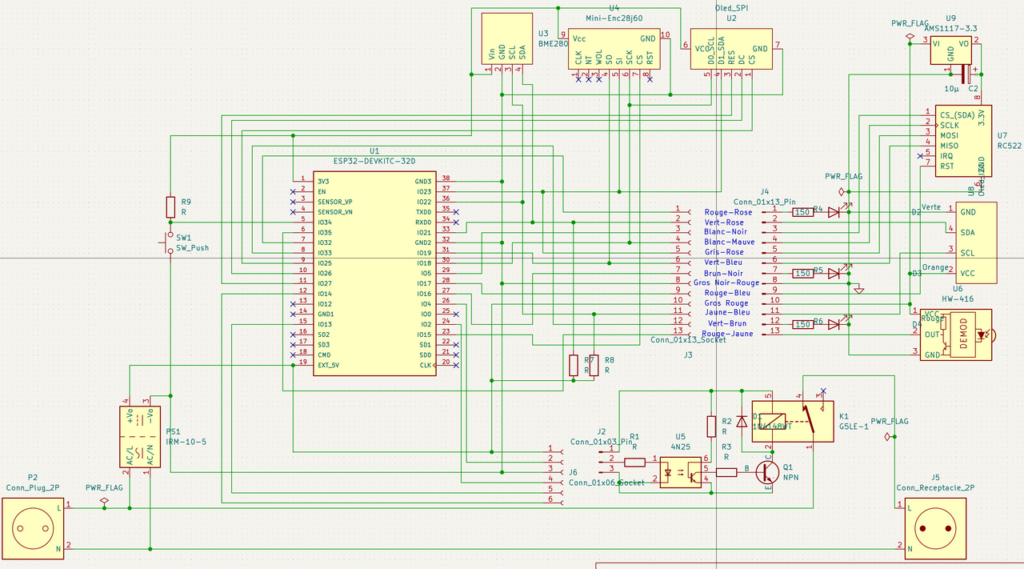1024x569 pixels.
Task: Click the 'EXT_5V' pin label on ESP32
Action: point(328,365)
